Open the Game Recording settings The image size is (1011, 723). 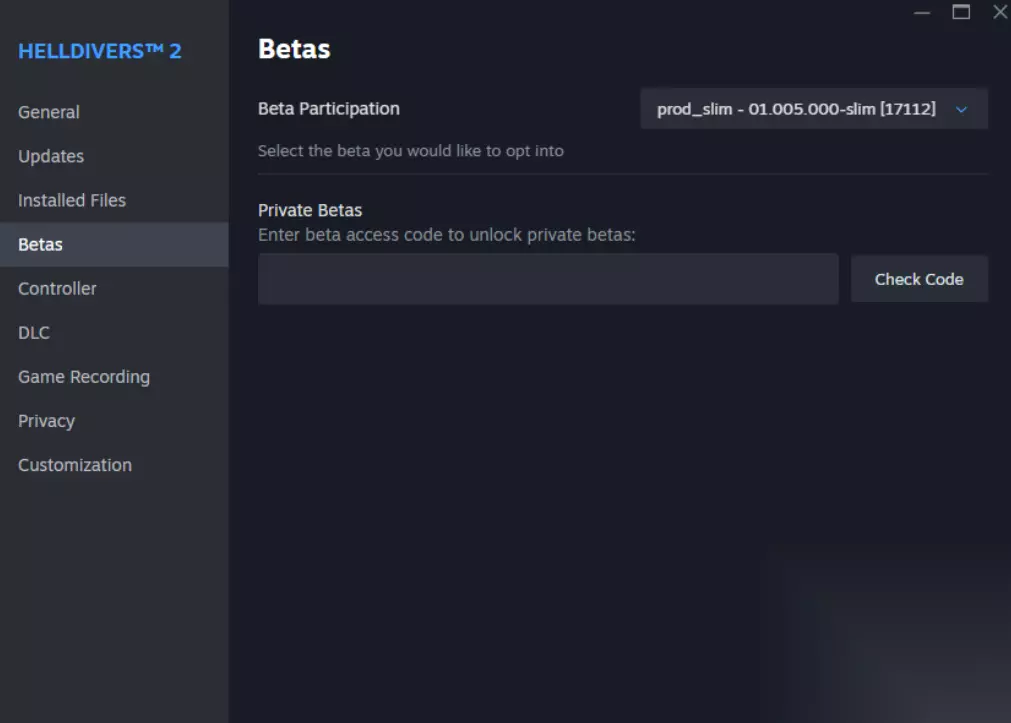pos(84,377)
